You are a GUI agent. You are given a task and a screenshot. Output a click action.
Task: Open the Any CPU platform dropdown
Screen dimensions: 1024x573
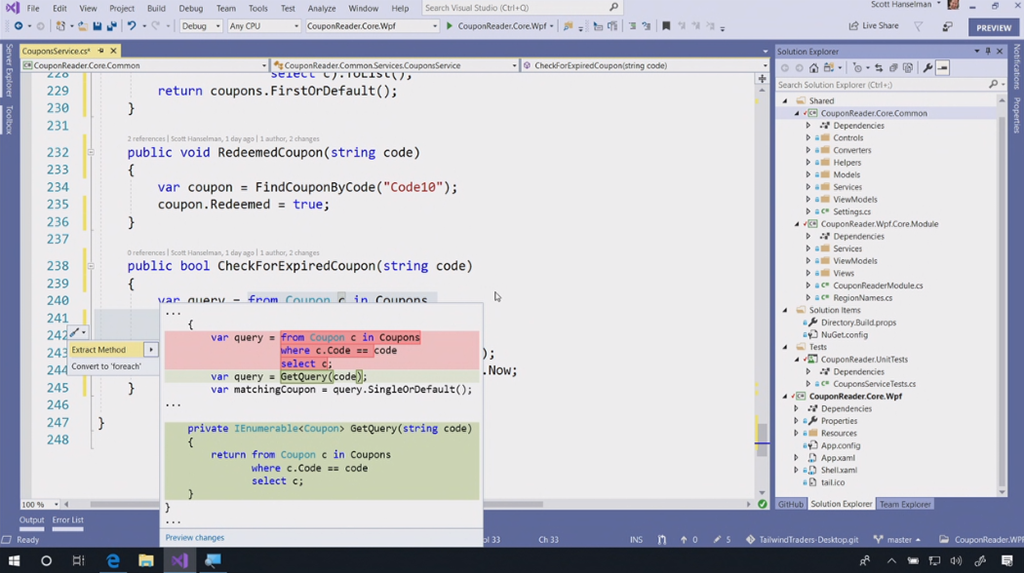(263, 26)
